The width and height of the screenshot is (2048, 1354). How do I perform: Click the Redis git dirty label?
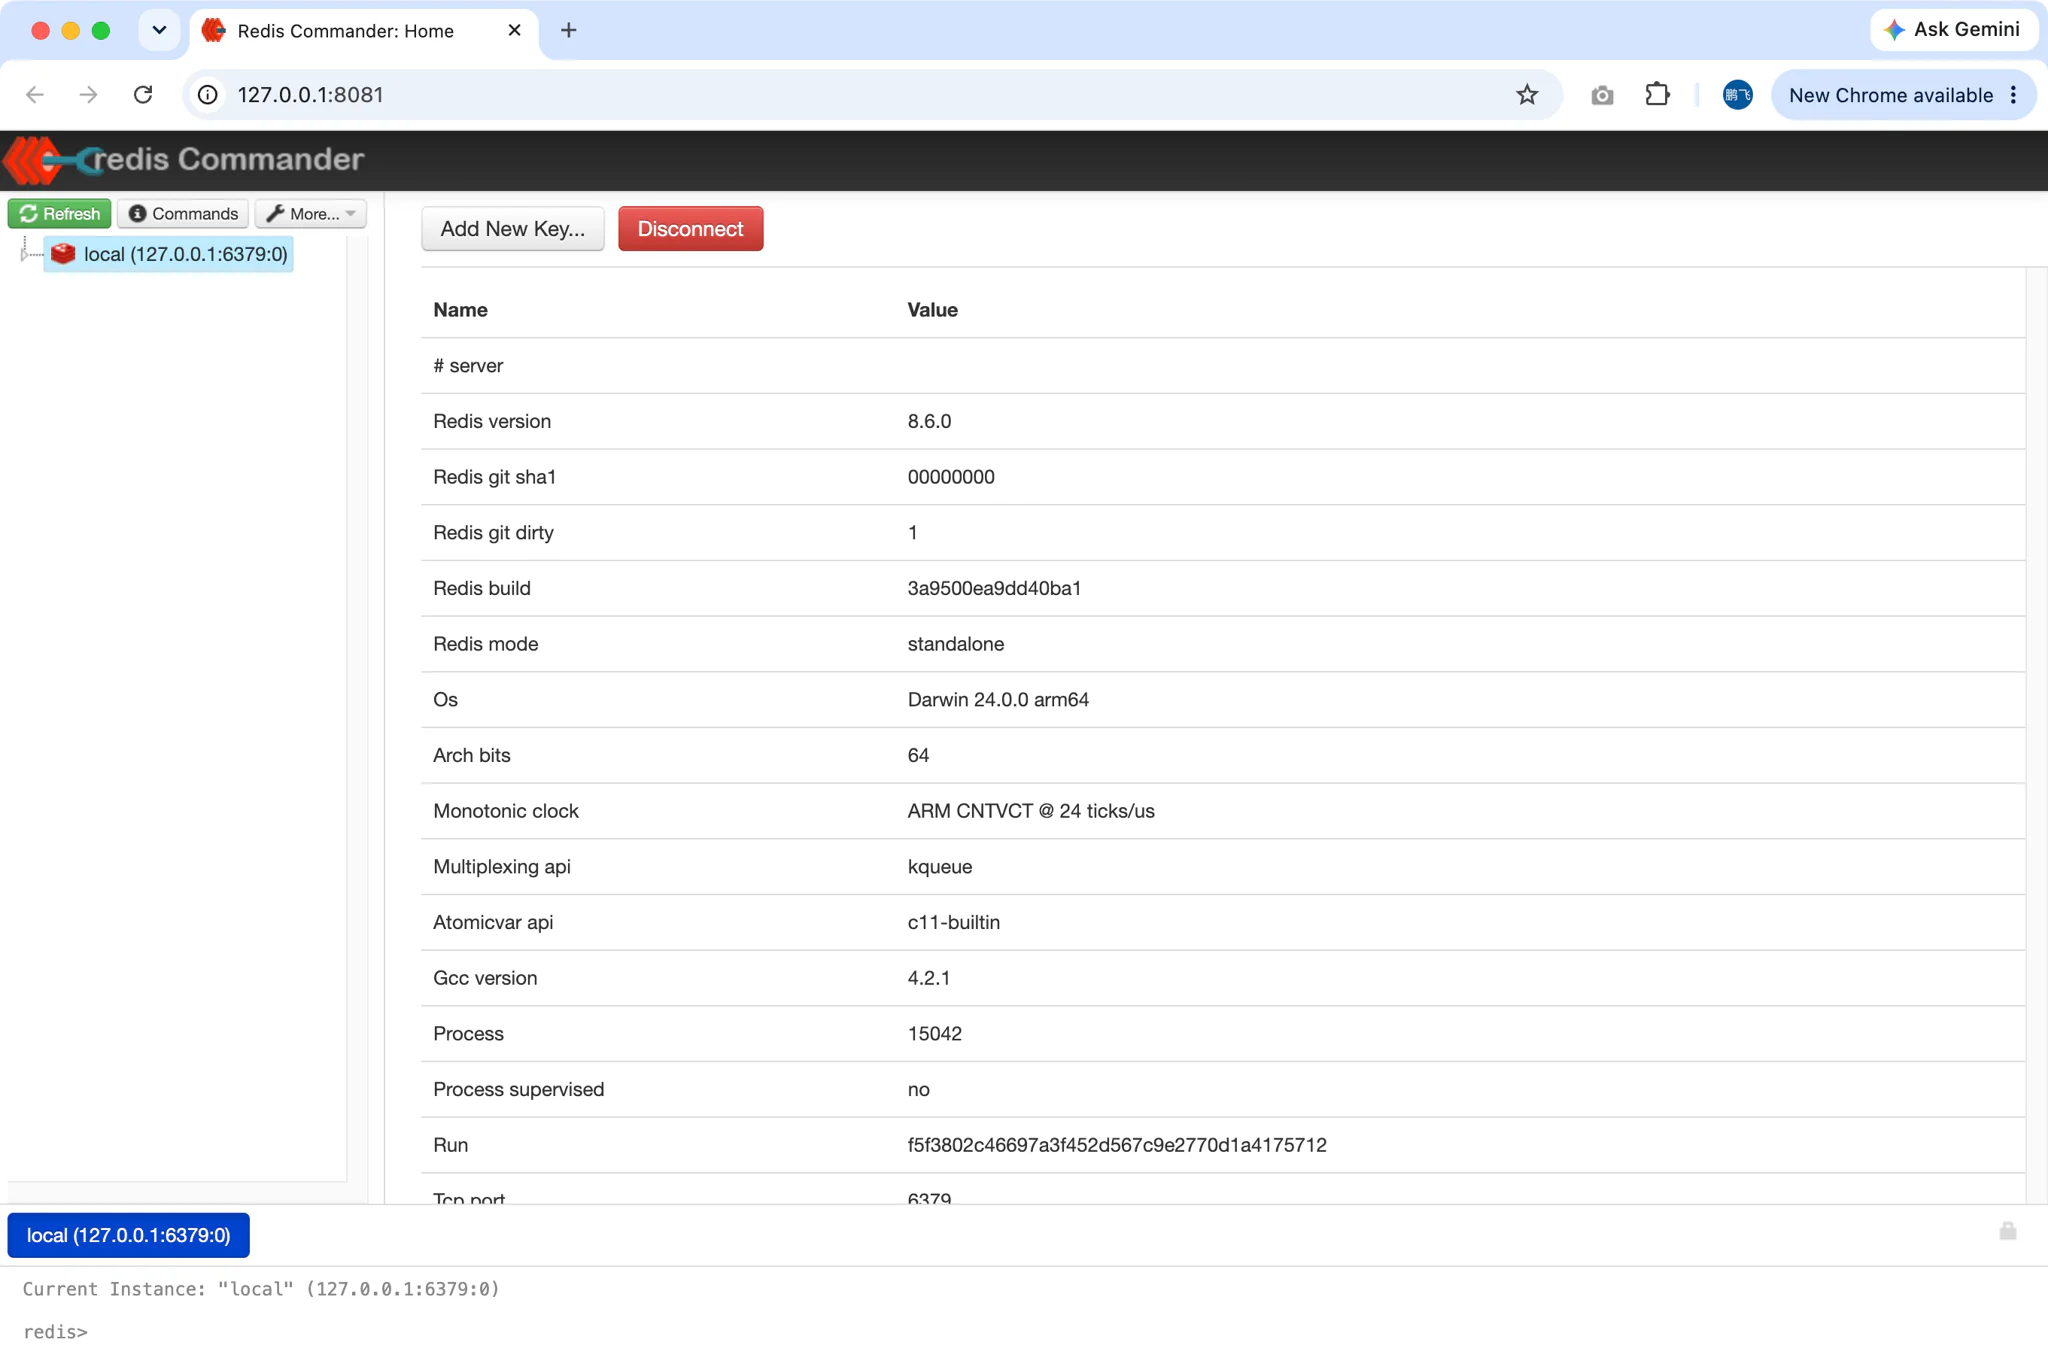[493, 533]
